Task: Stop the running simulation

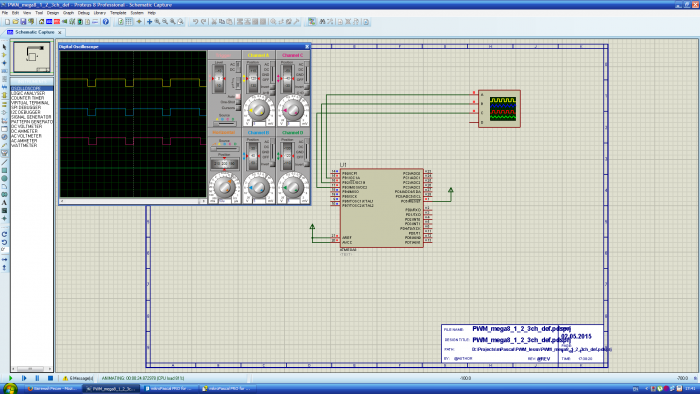Action: point(50,378)
